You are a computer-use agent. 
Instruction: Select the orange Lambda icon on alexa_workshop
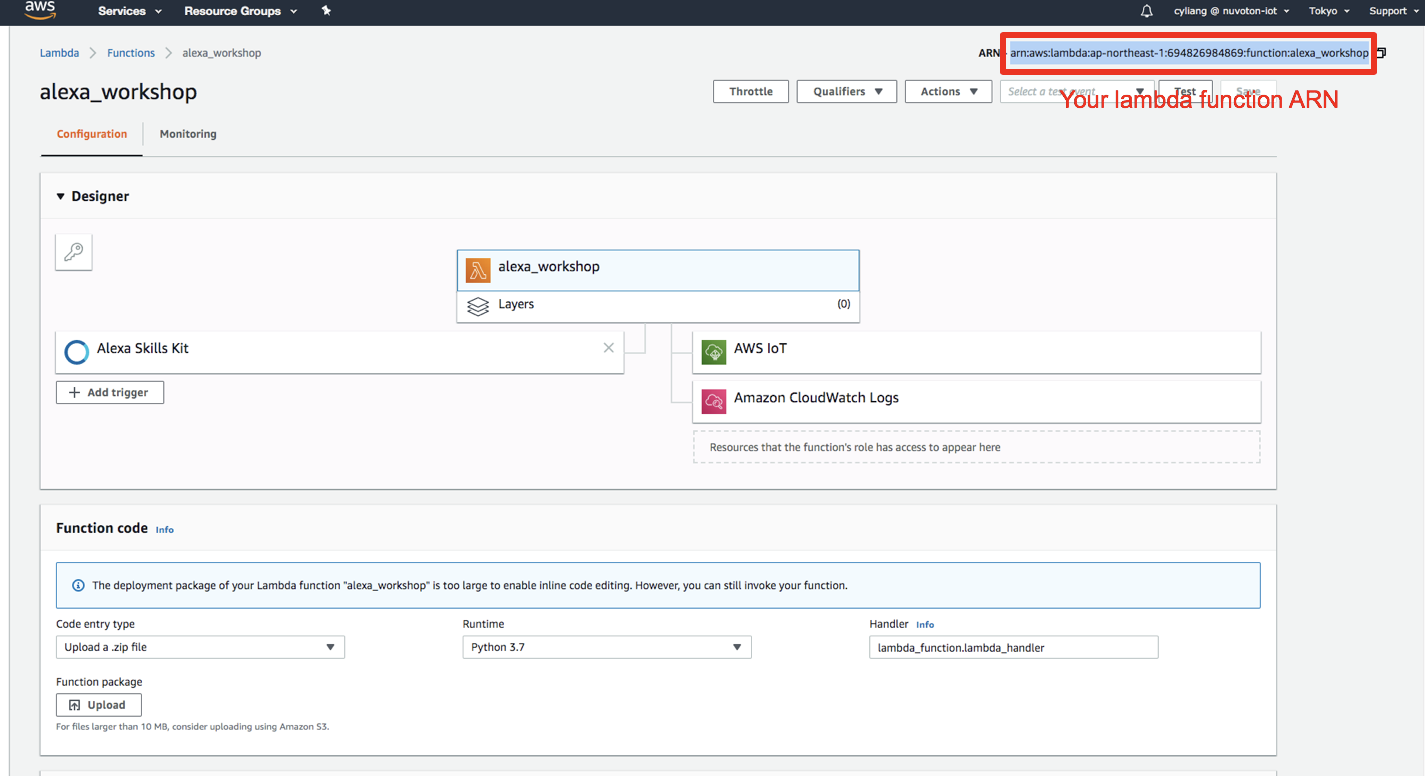[x=478, y=269]
